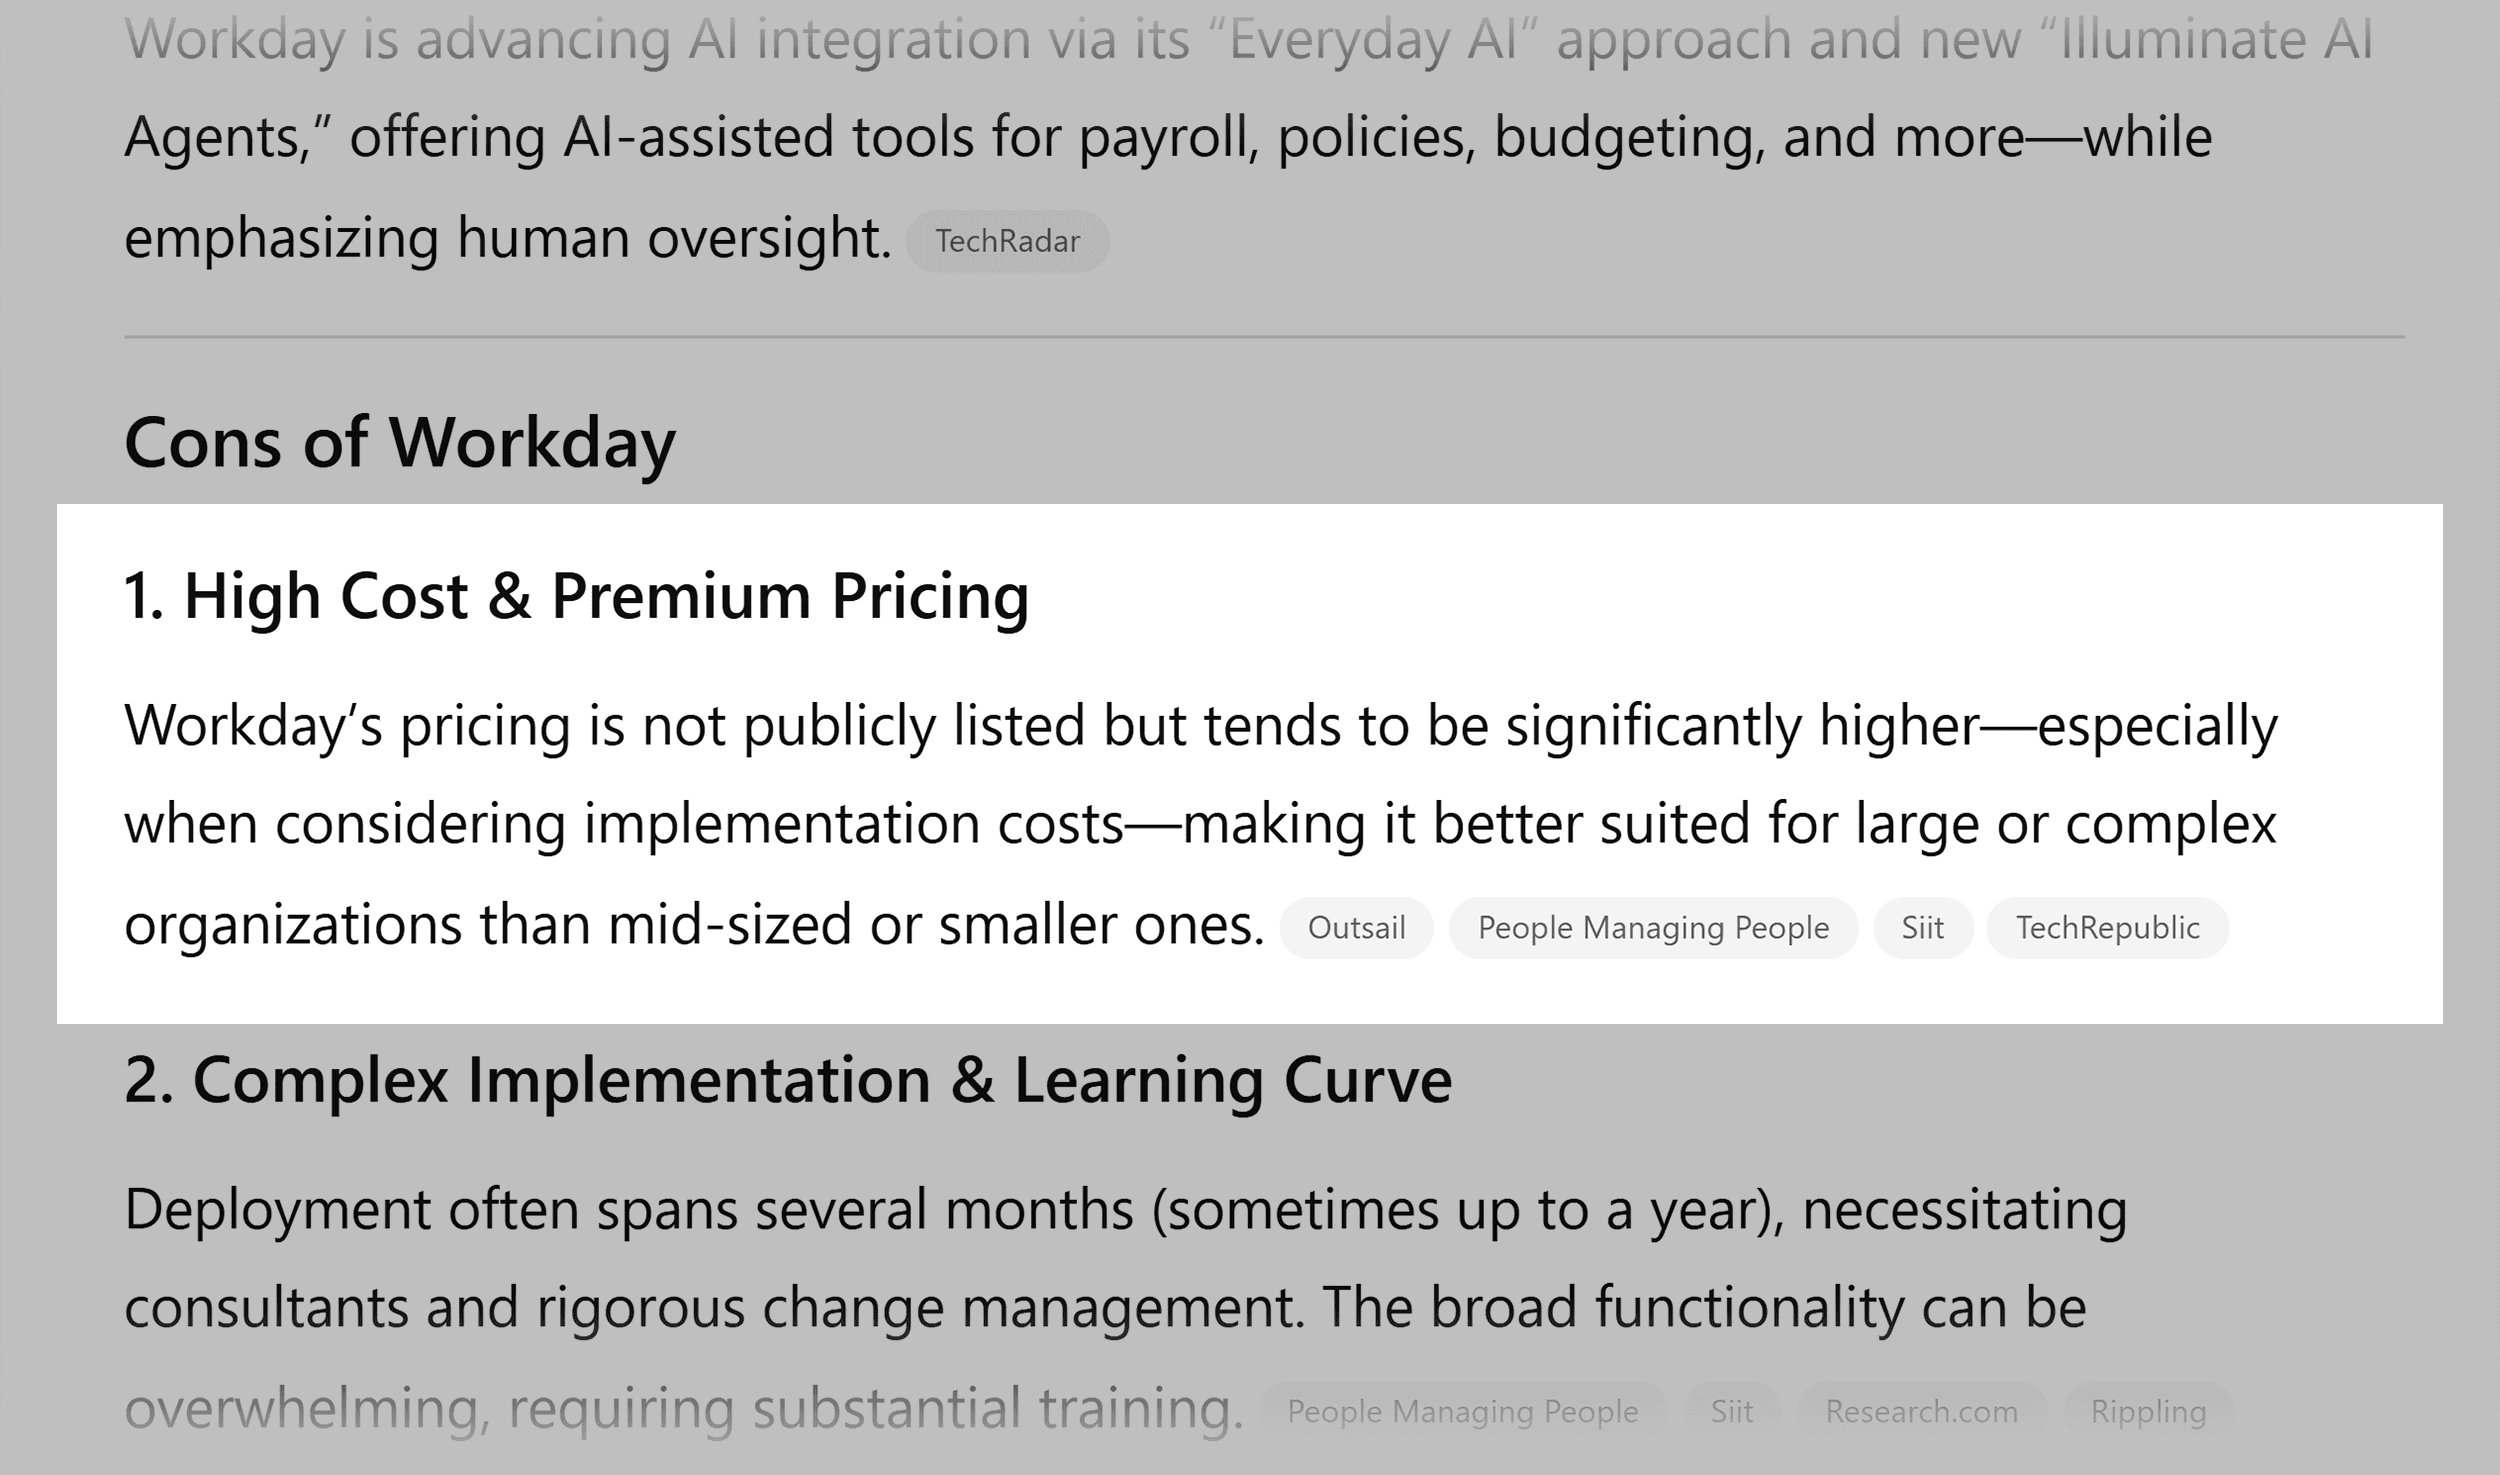2500x1475 pixels.
Task: Open the Rippling source citation chip
Action: (x=2148, y=1411)
